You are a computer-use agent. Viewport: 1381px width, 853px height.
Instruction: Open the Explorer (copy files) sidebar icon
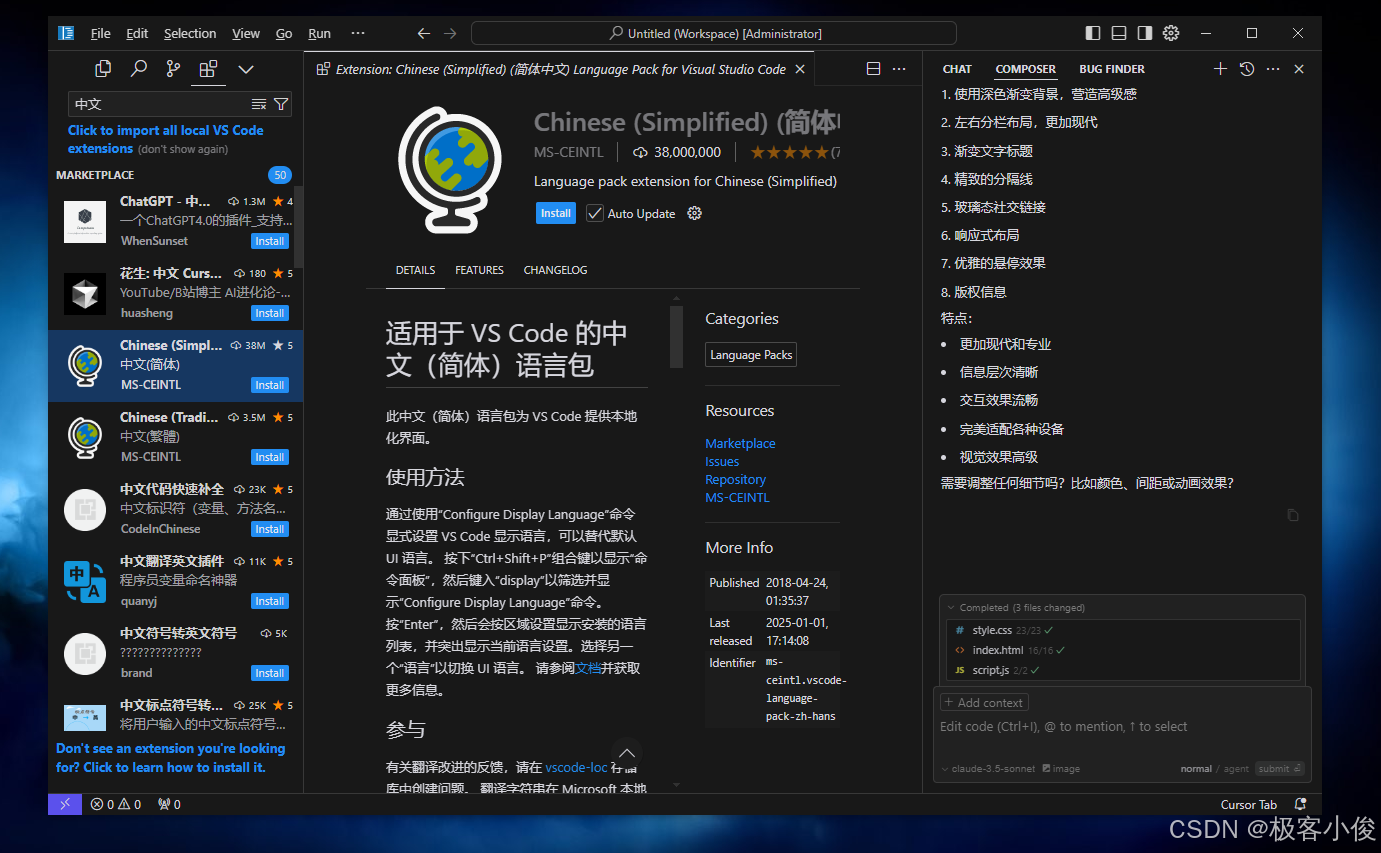tap(103, 69)
